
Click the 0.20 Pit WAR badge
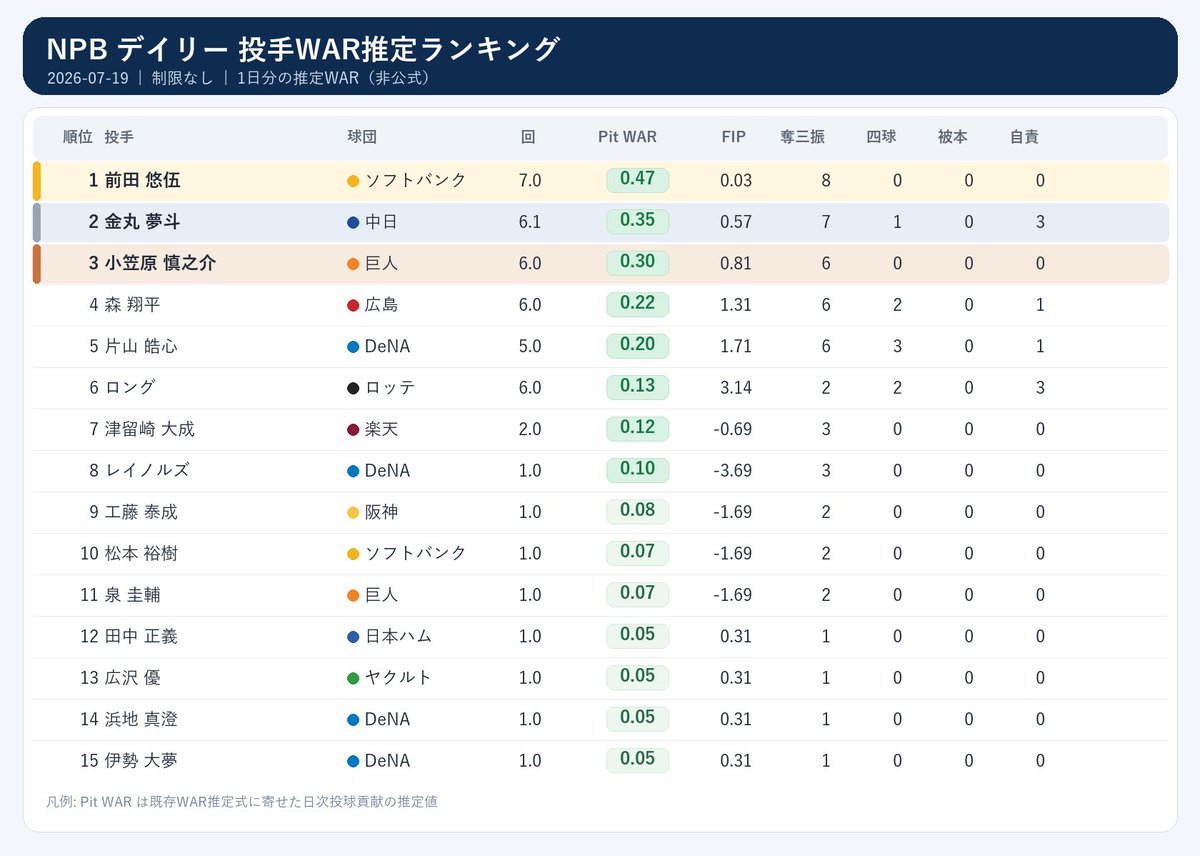(x=637, y=346)
